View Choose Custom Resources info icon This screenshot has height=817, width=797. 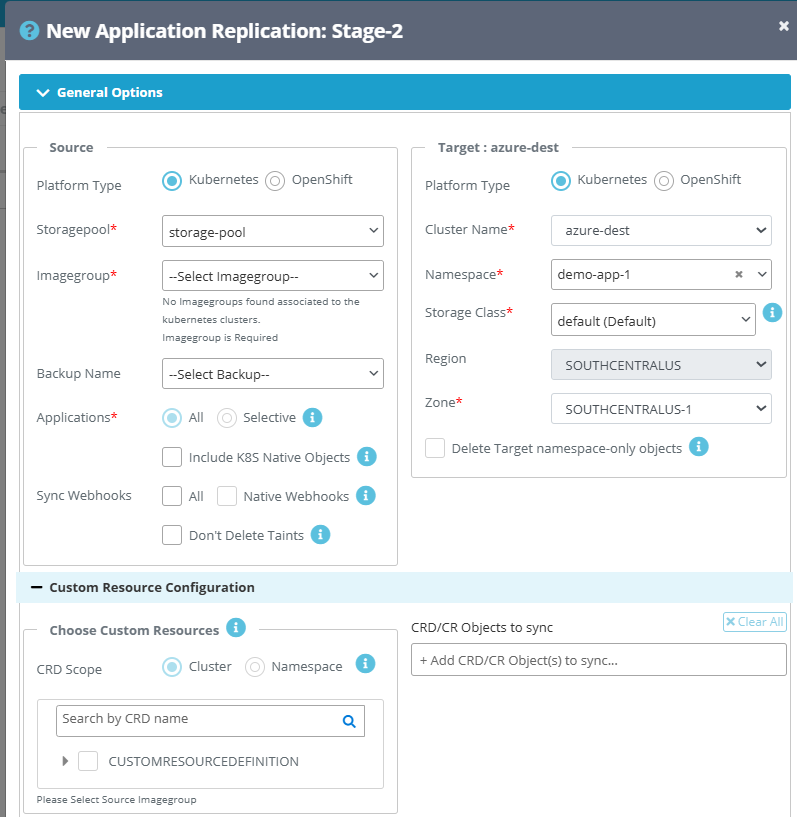coord(236,627)
